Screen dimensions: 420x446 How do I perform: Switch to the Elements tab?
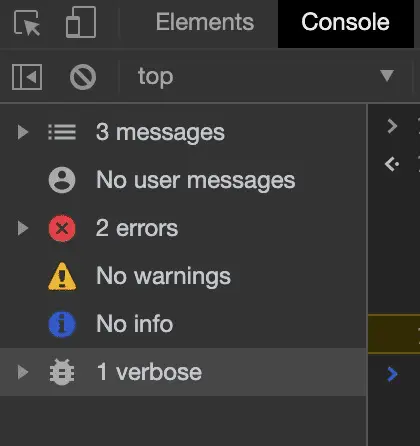point(205,22)
